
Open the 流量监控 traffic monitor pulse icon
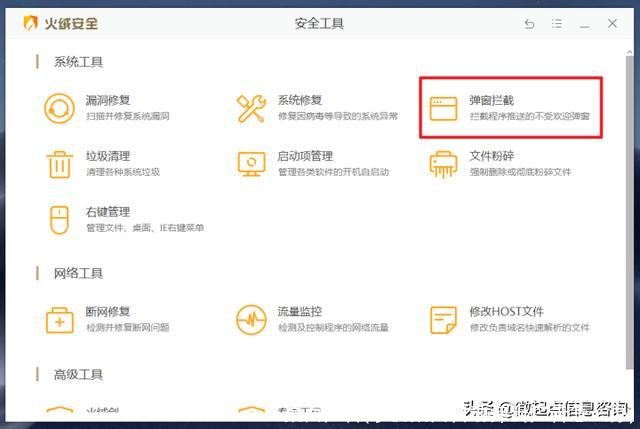(250, 319)
